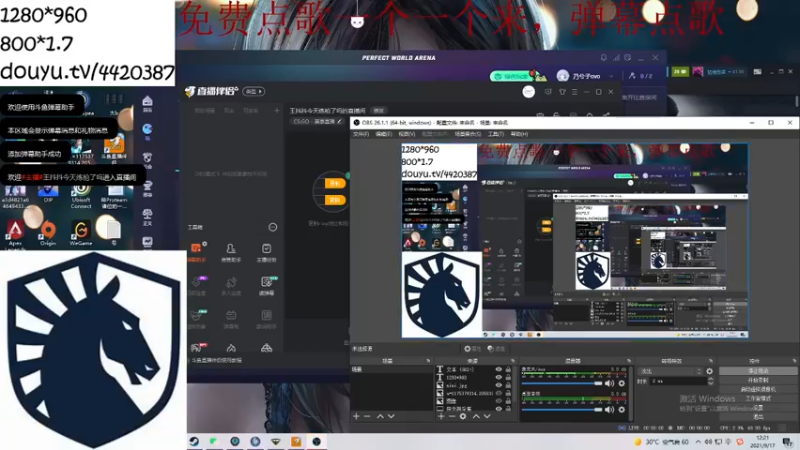Hide the nini.jpg image source
800x450 pixels.
tap(498, 386)
